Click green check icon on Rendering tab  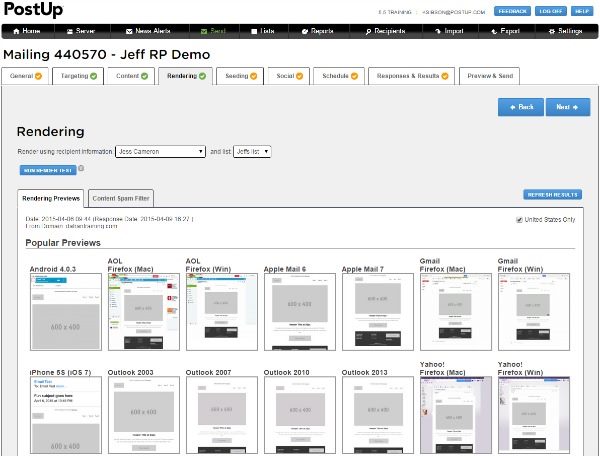point(202,76)
